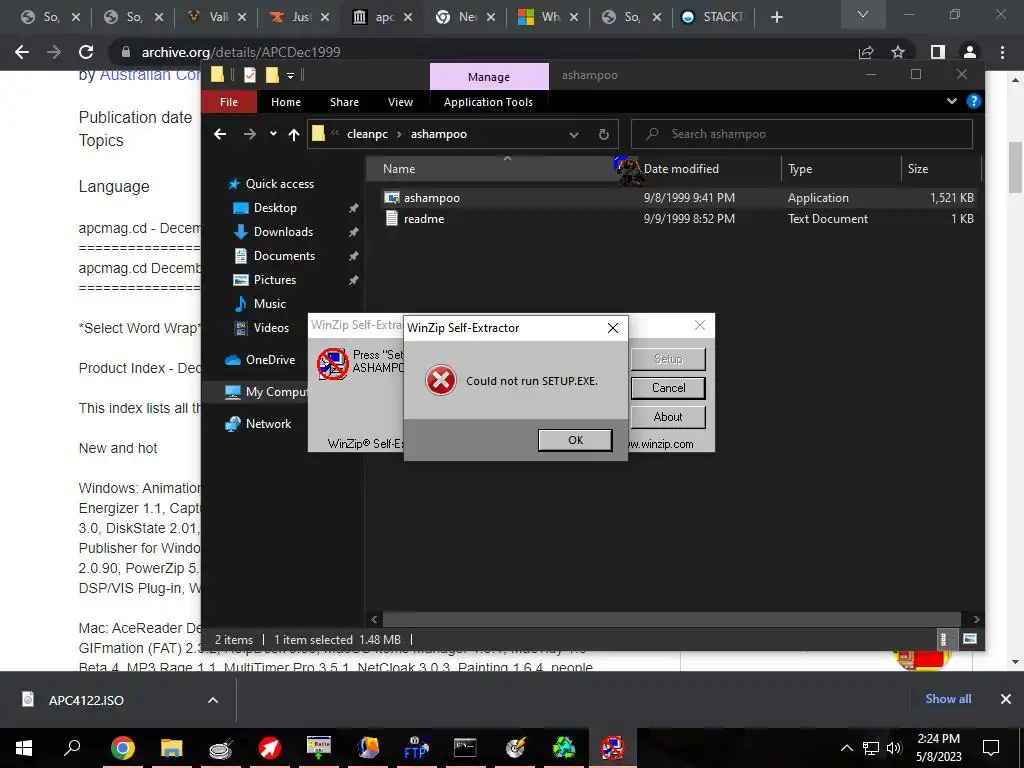Viewport: 1024px width, 768px height.
Task: Go forward in File Explorer
Action: click(249, 134)
